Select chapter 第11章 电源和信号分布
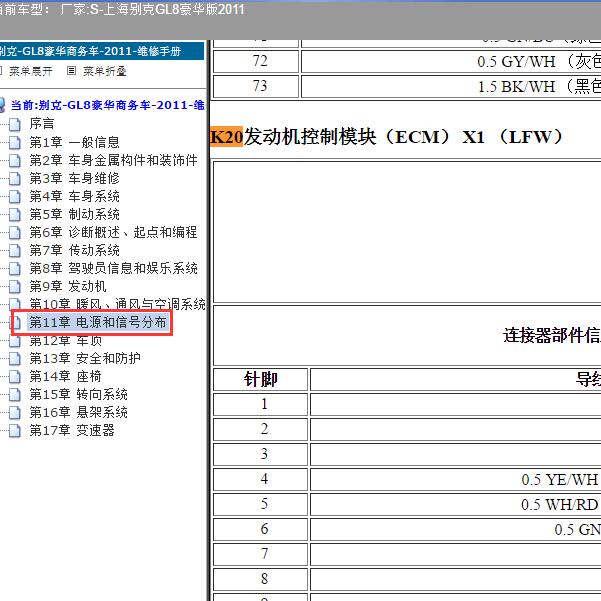Viewport: 601px width, 601px height. pos(98,322)
